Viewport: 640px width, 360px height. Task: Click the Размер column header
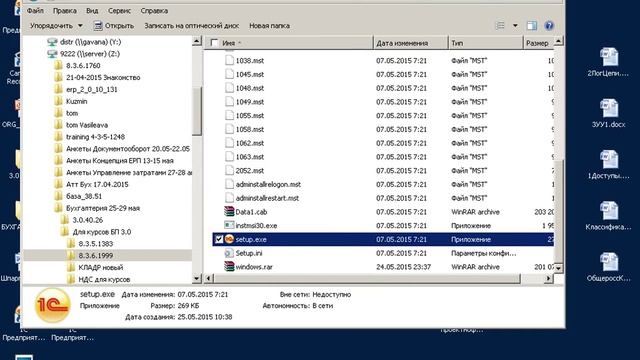(x=537, y=43)
